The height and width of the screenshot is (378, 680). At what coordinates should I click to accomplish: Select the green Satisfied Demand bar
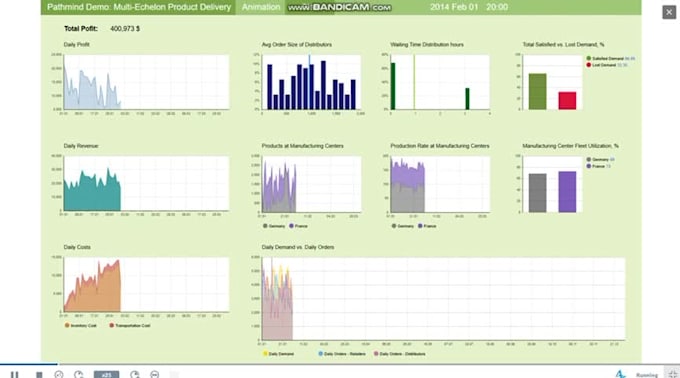537,91
